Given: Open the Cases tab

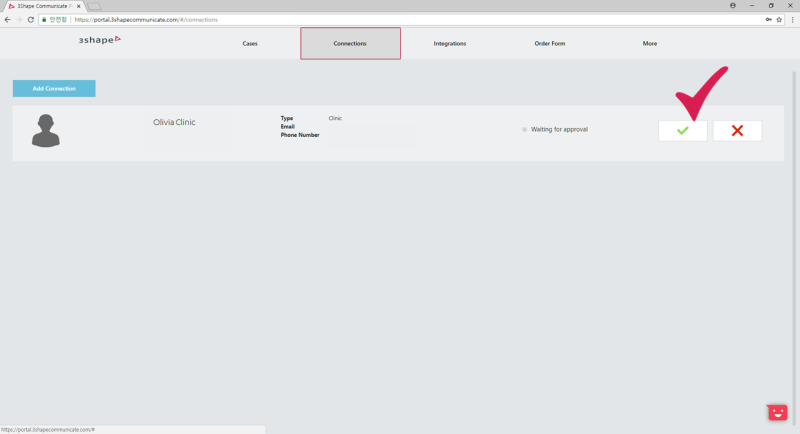Looking at the screenshot, I should pyautogui.click(x=250, y=43).
